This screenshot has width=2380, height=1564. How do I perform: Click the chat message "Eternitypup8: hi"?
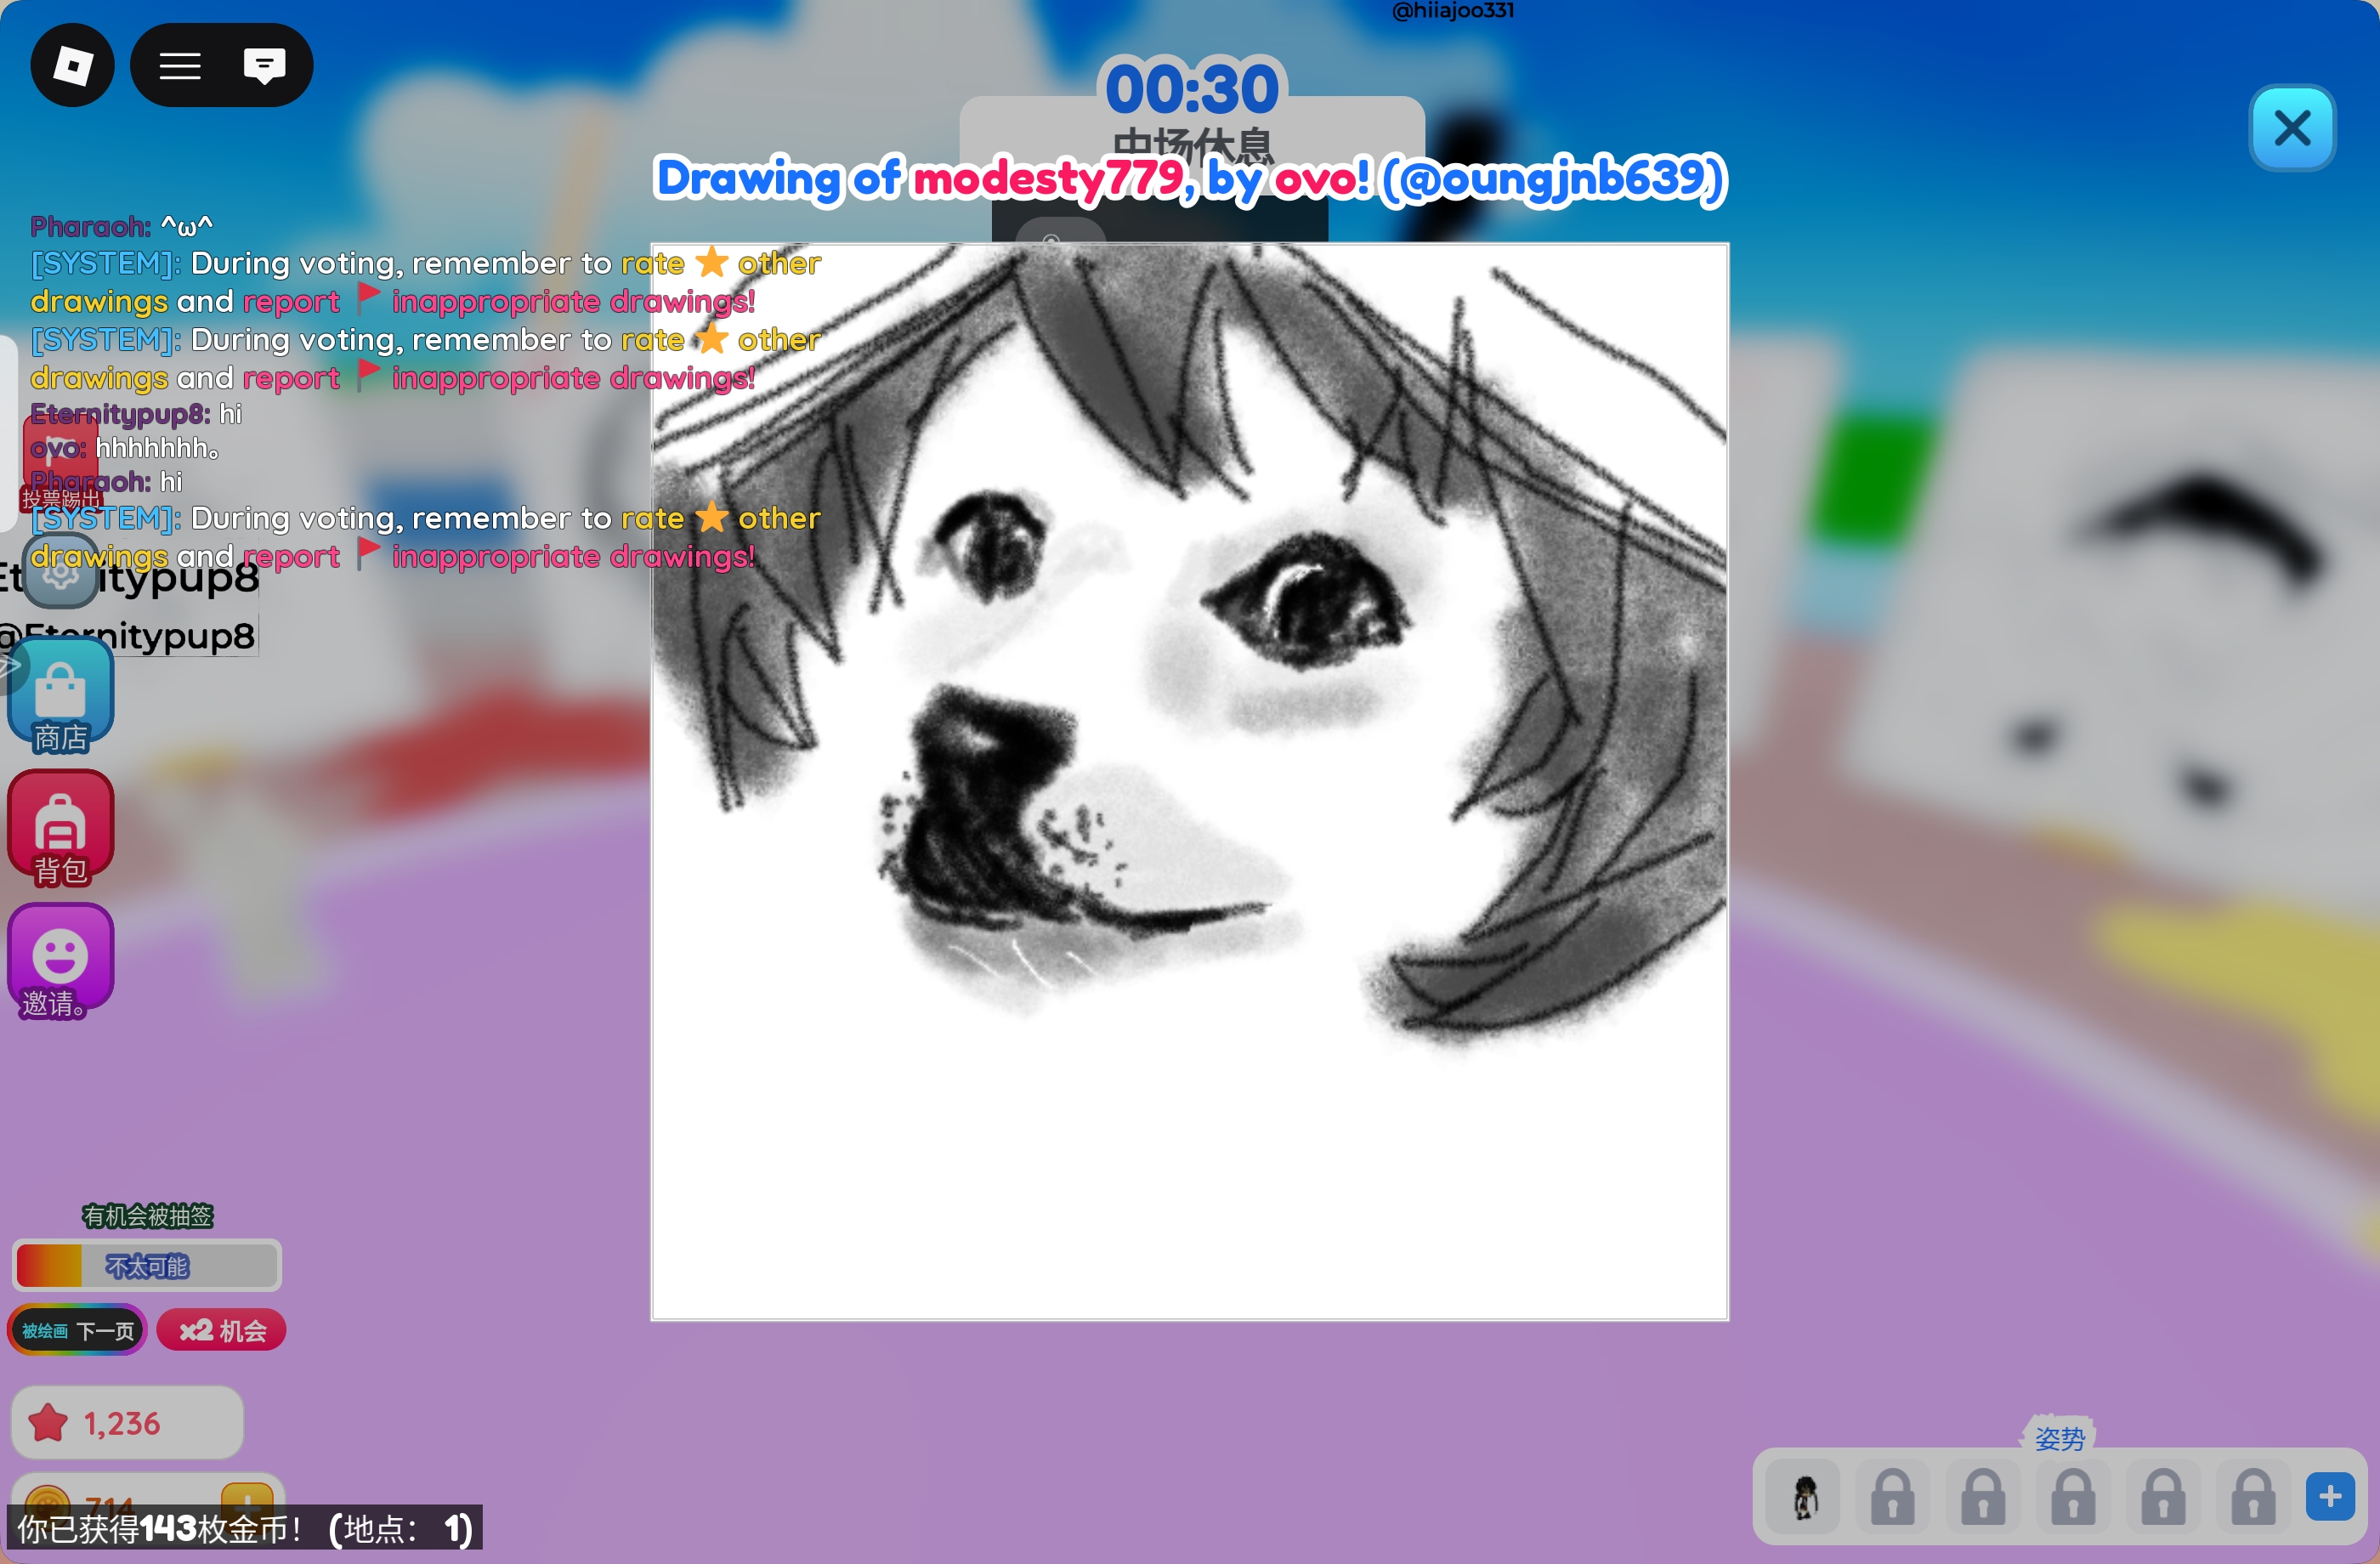point(136,413)
